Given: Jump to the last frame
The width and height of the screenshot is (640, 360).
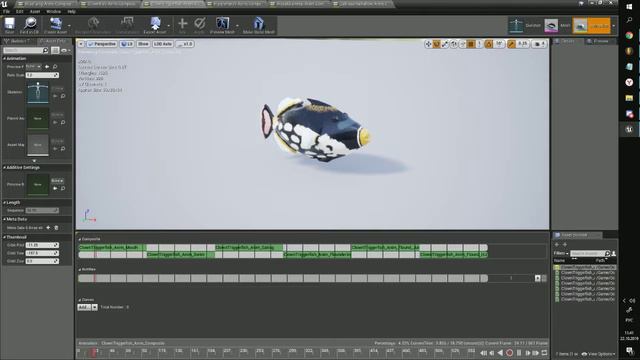Looking at the screenshot, I should click(536, 353).
